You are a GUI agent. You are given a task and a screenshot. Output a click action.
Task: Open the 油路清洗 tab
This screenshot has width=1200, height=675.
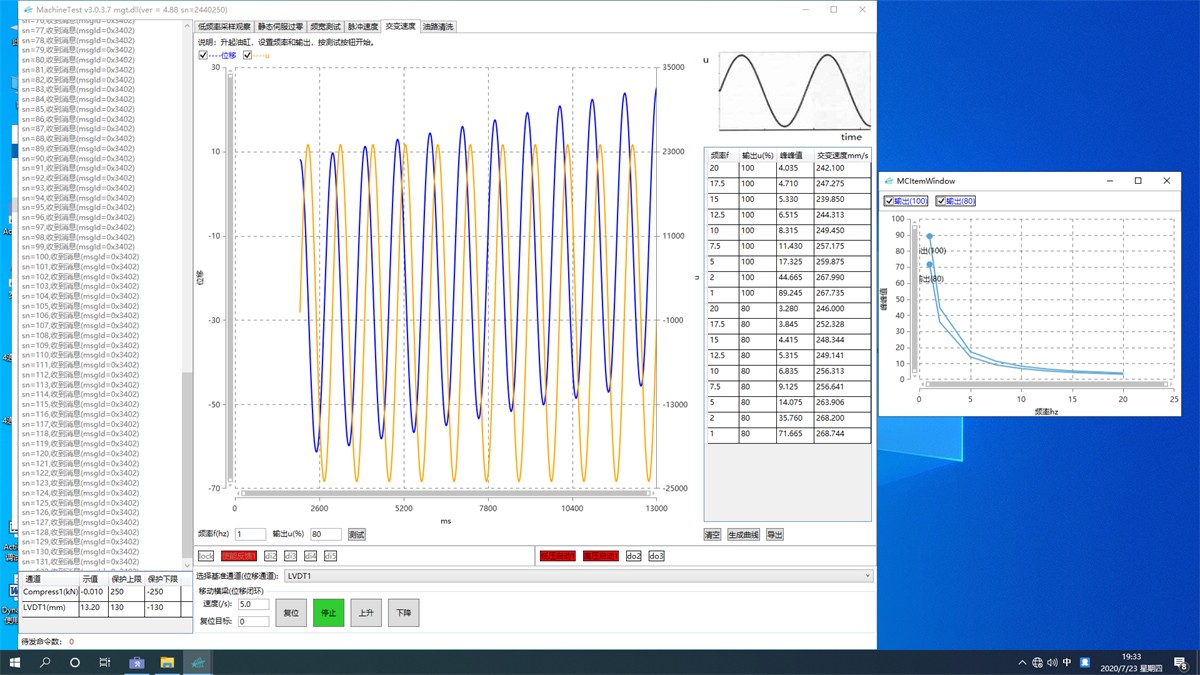[435, 26]
